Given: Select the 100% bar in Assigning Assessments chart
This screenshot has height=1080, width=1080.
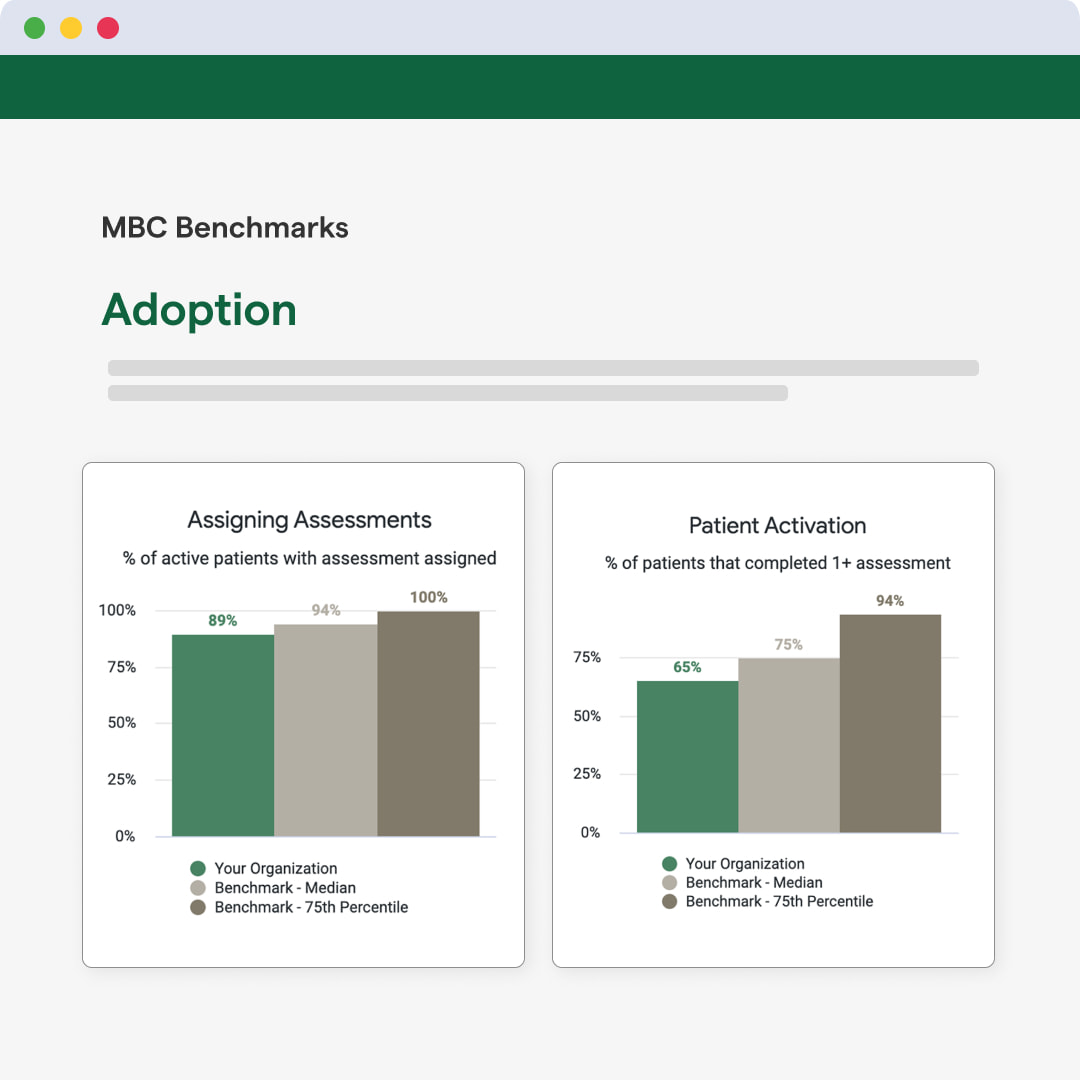Looking at the screenshot, I should pyautogui.click(x=428, y=723).
